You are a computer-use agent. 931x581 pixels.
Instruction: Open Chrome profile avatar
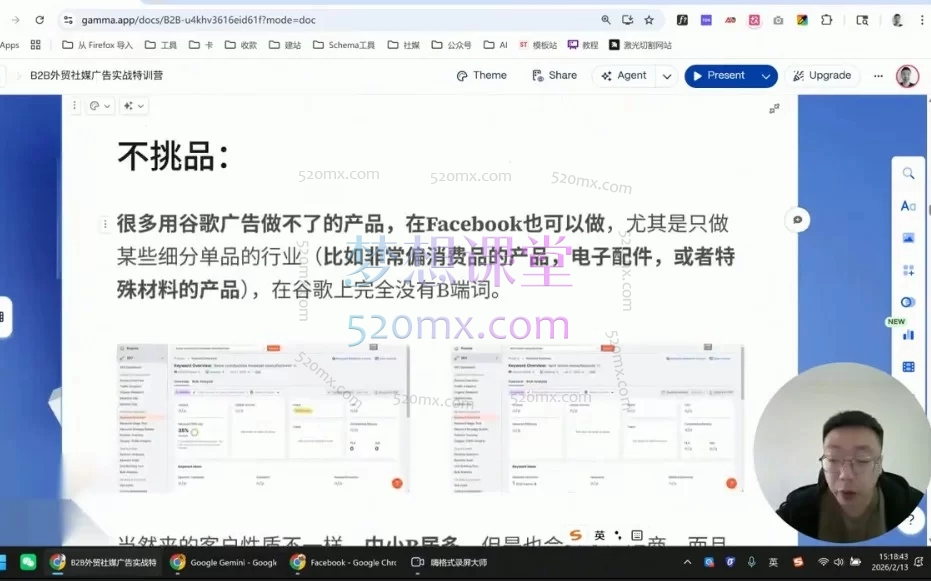click(897, 20)
